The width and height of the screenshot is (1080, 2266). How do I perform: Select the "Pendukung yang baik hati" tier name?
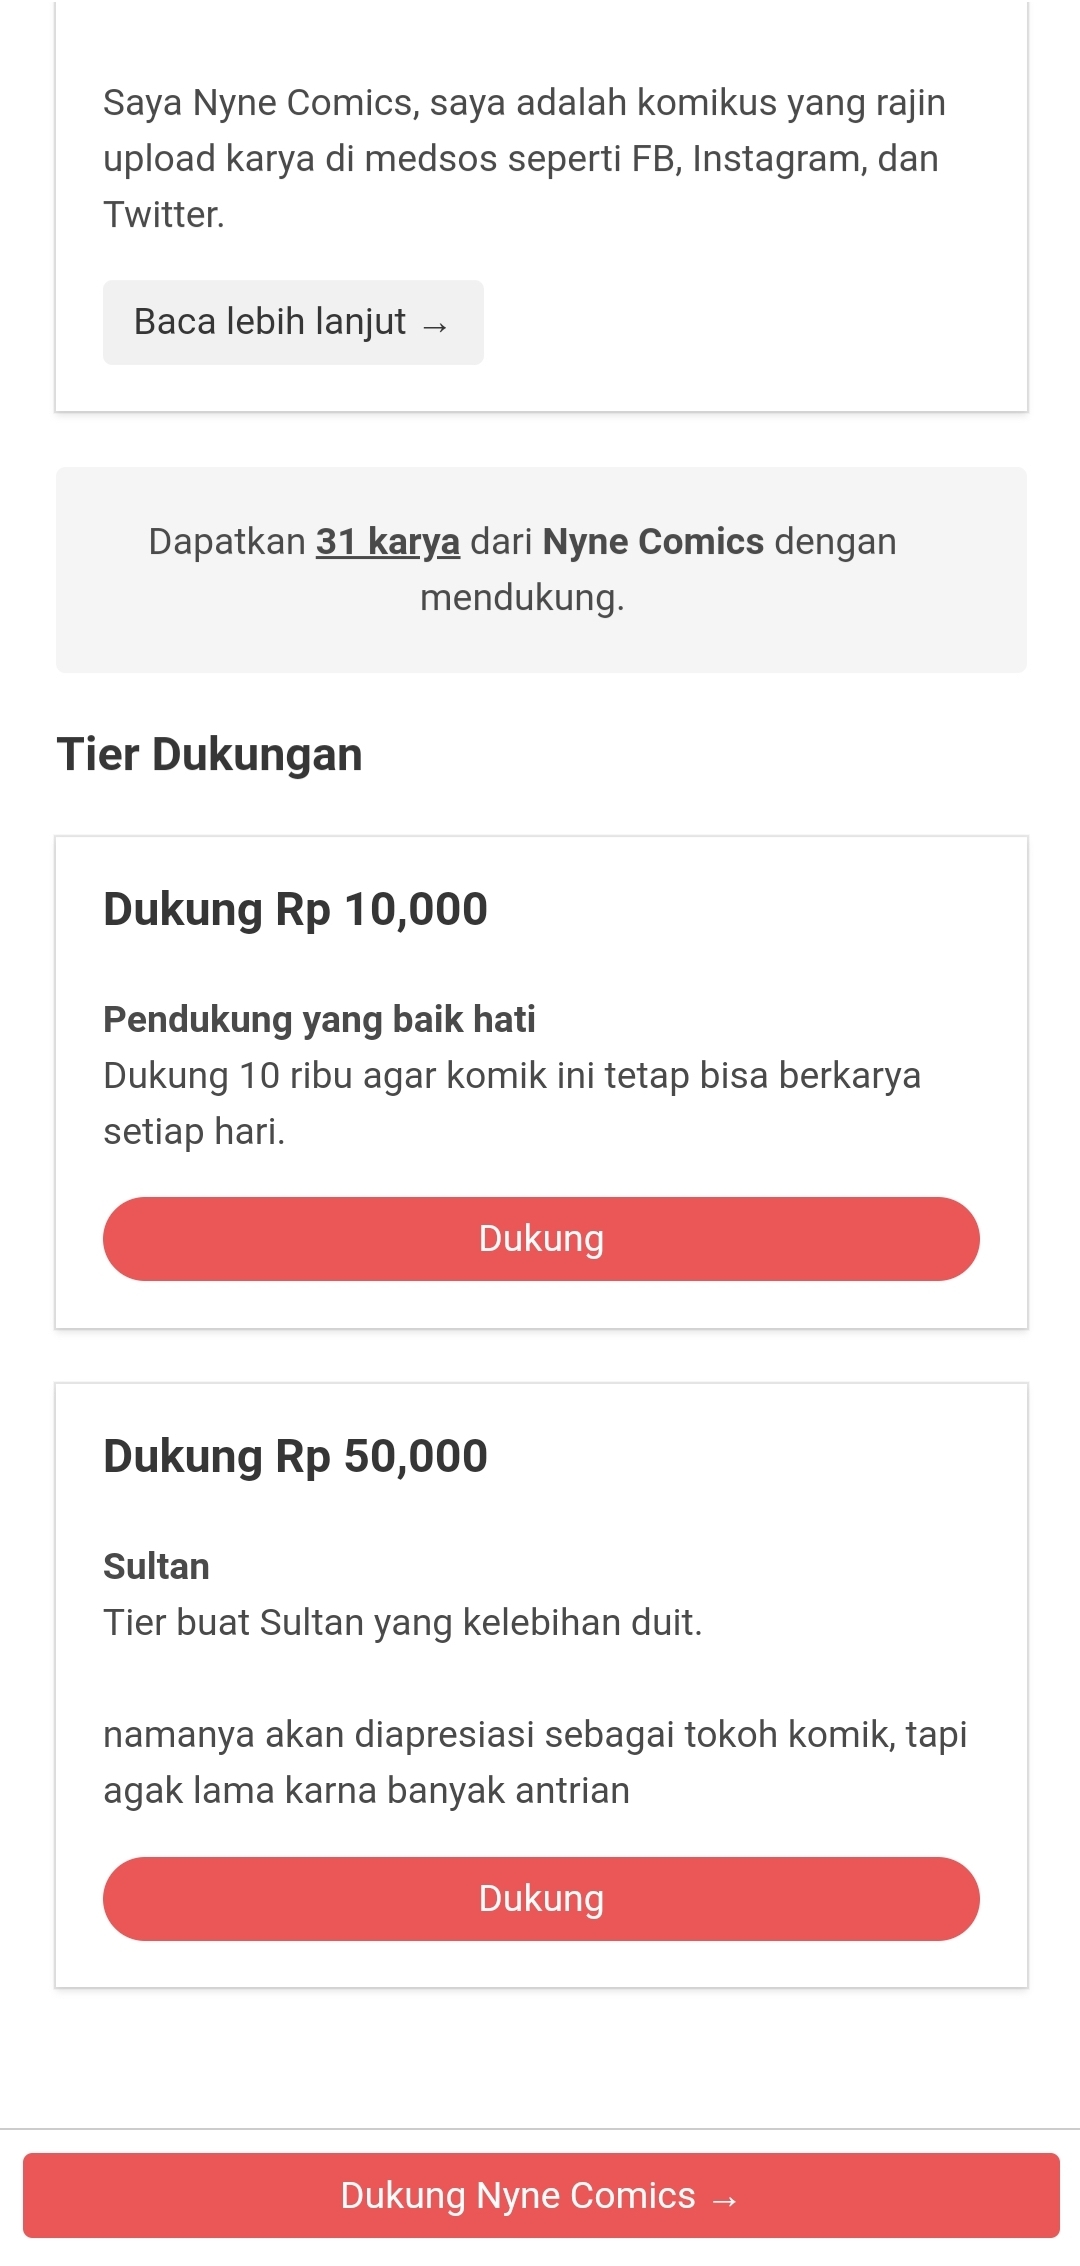[319, 1019]
